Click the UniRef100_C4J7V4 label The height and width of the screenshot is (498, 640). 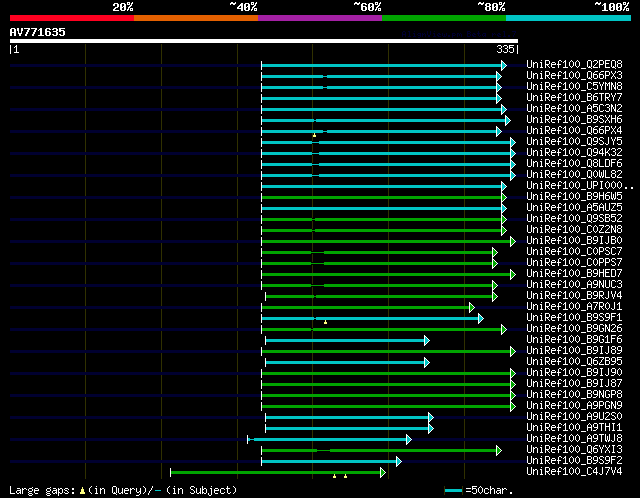coord(574,472)
